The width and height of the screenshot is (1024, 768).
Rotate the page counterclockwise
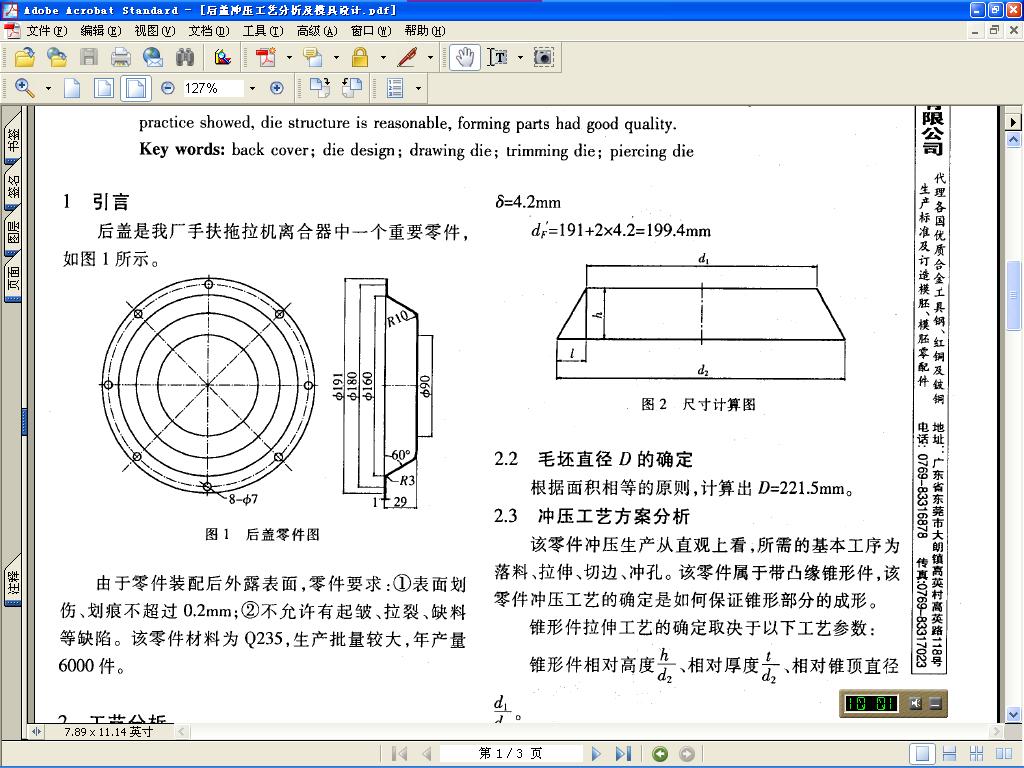click(x=352, y=88)
